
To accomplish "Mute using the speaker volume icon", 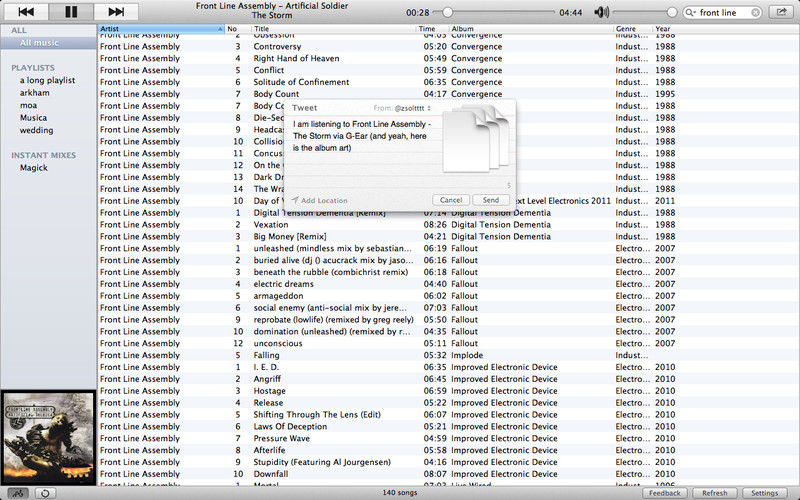I will click(x=601, y=12).
